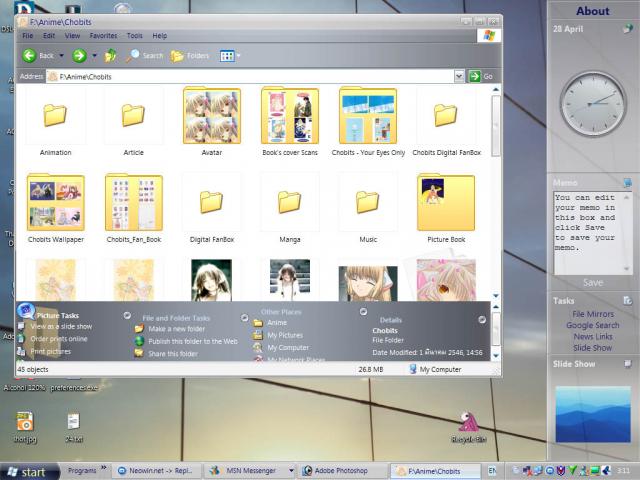This screenshot has width=640, height=480.
Task: Open the Address bar dropdown list
Action: pos(459,76)
